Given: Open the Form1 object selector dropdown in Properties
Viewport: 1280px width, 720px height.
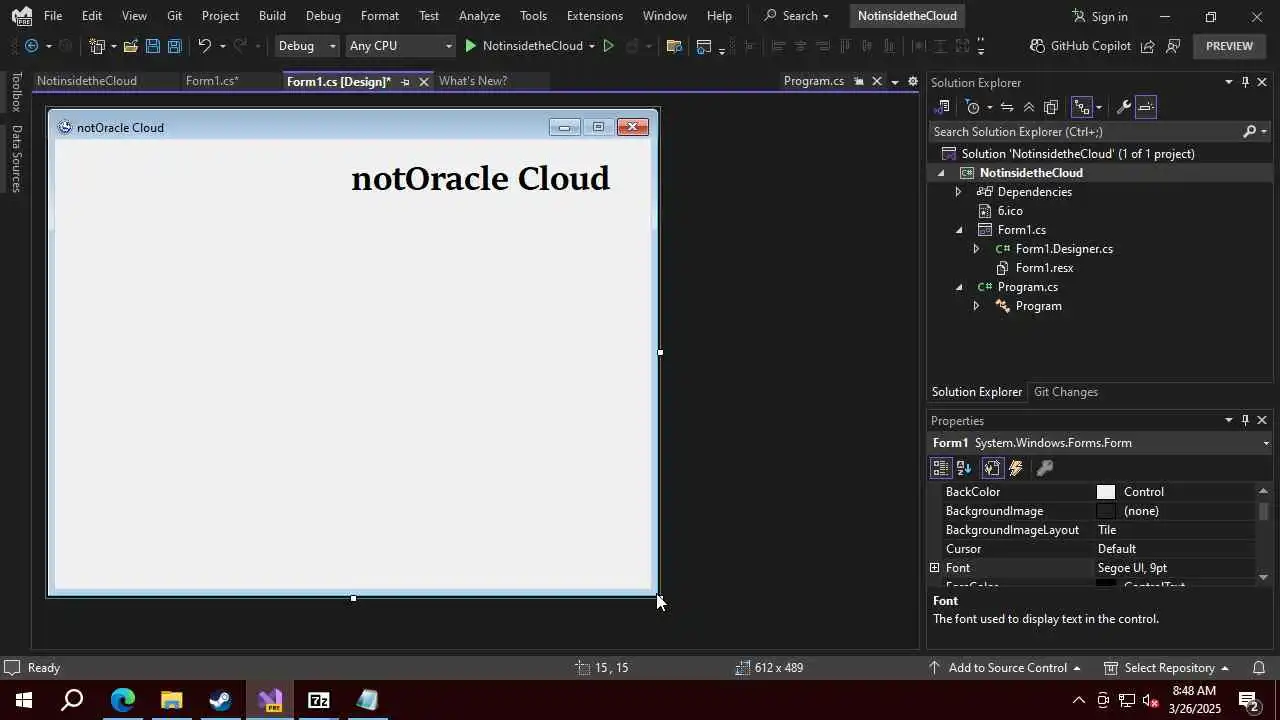Looking at the screenshot, I should coord(1266,443).
